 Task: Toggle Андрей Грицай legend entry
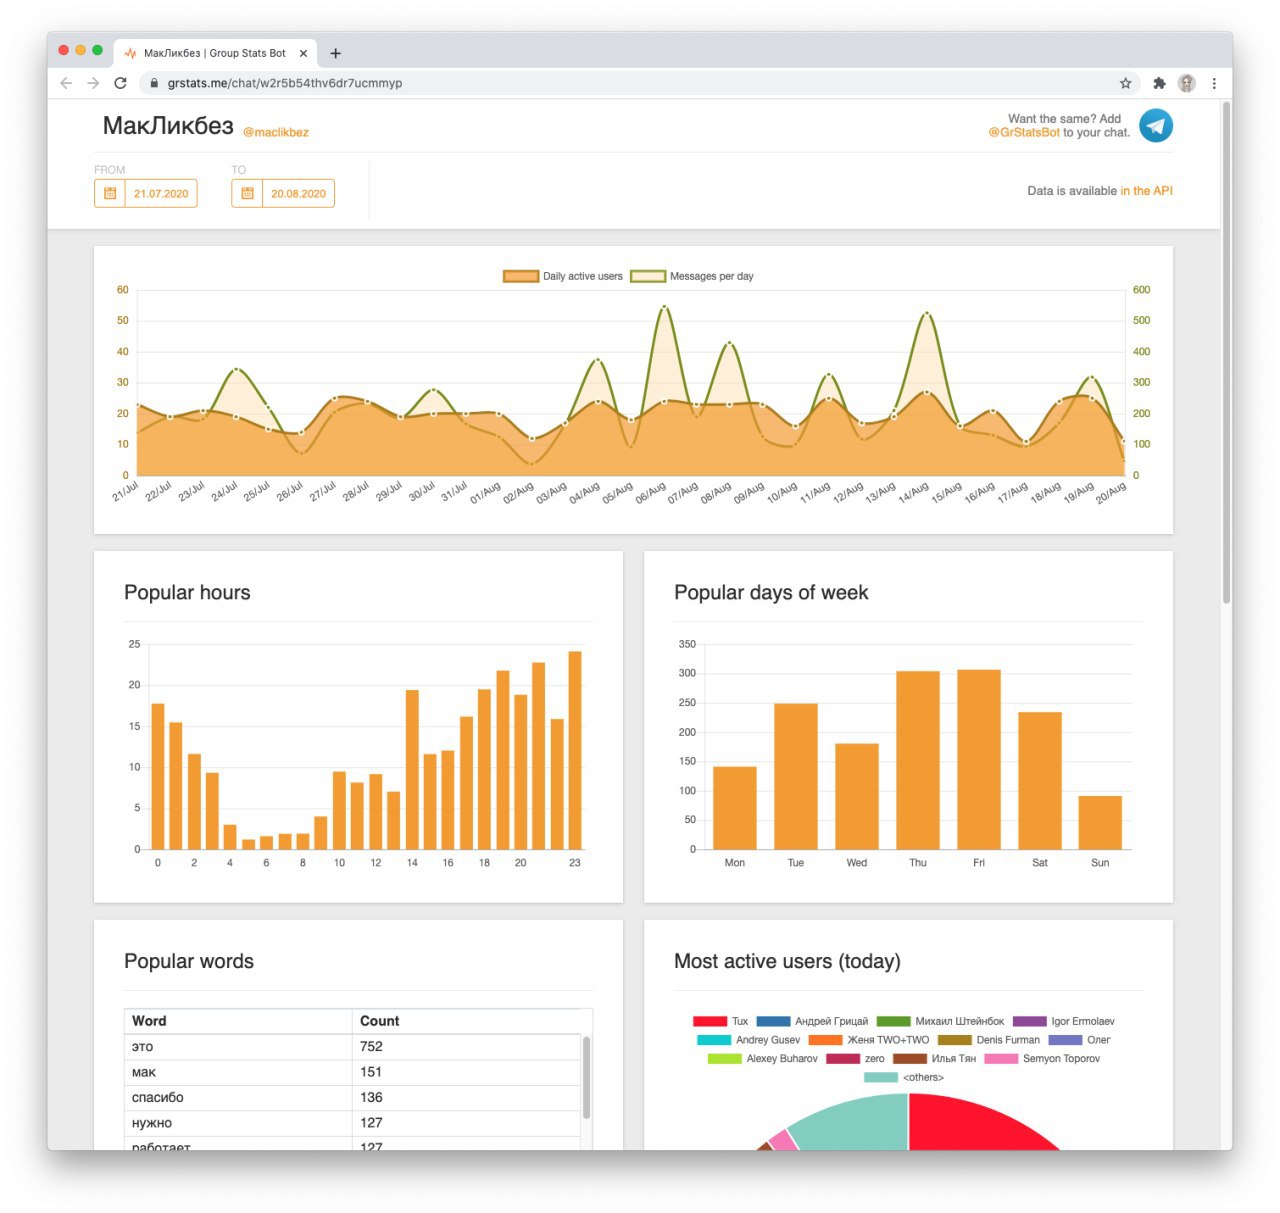(812, 1021)
